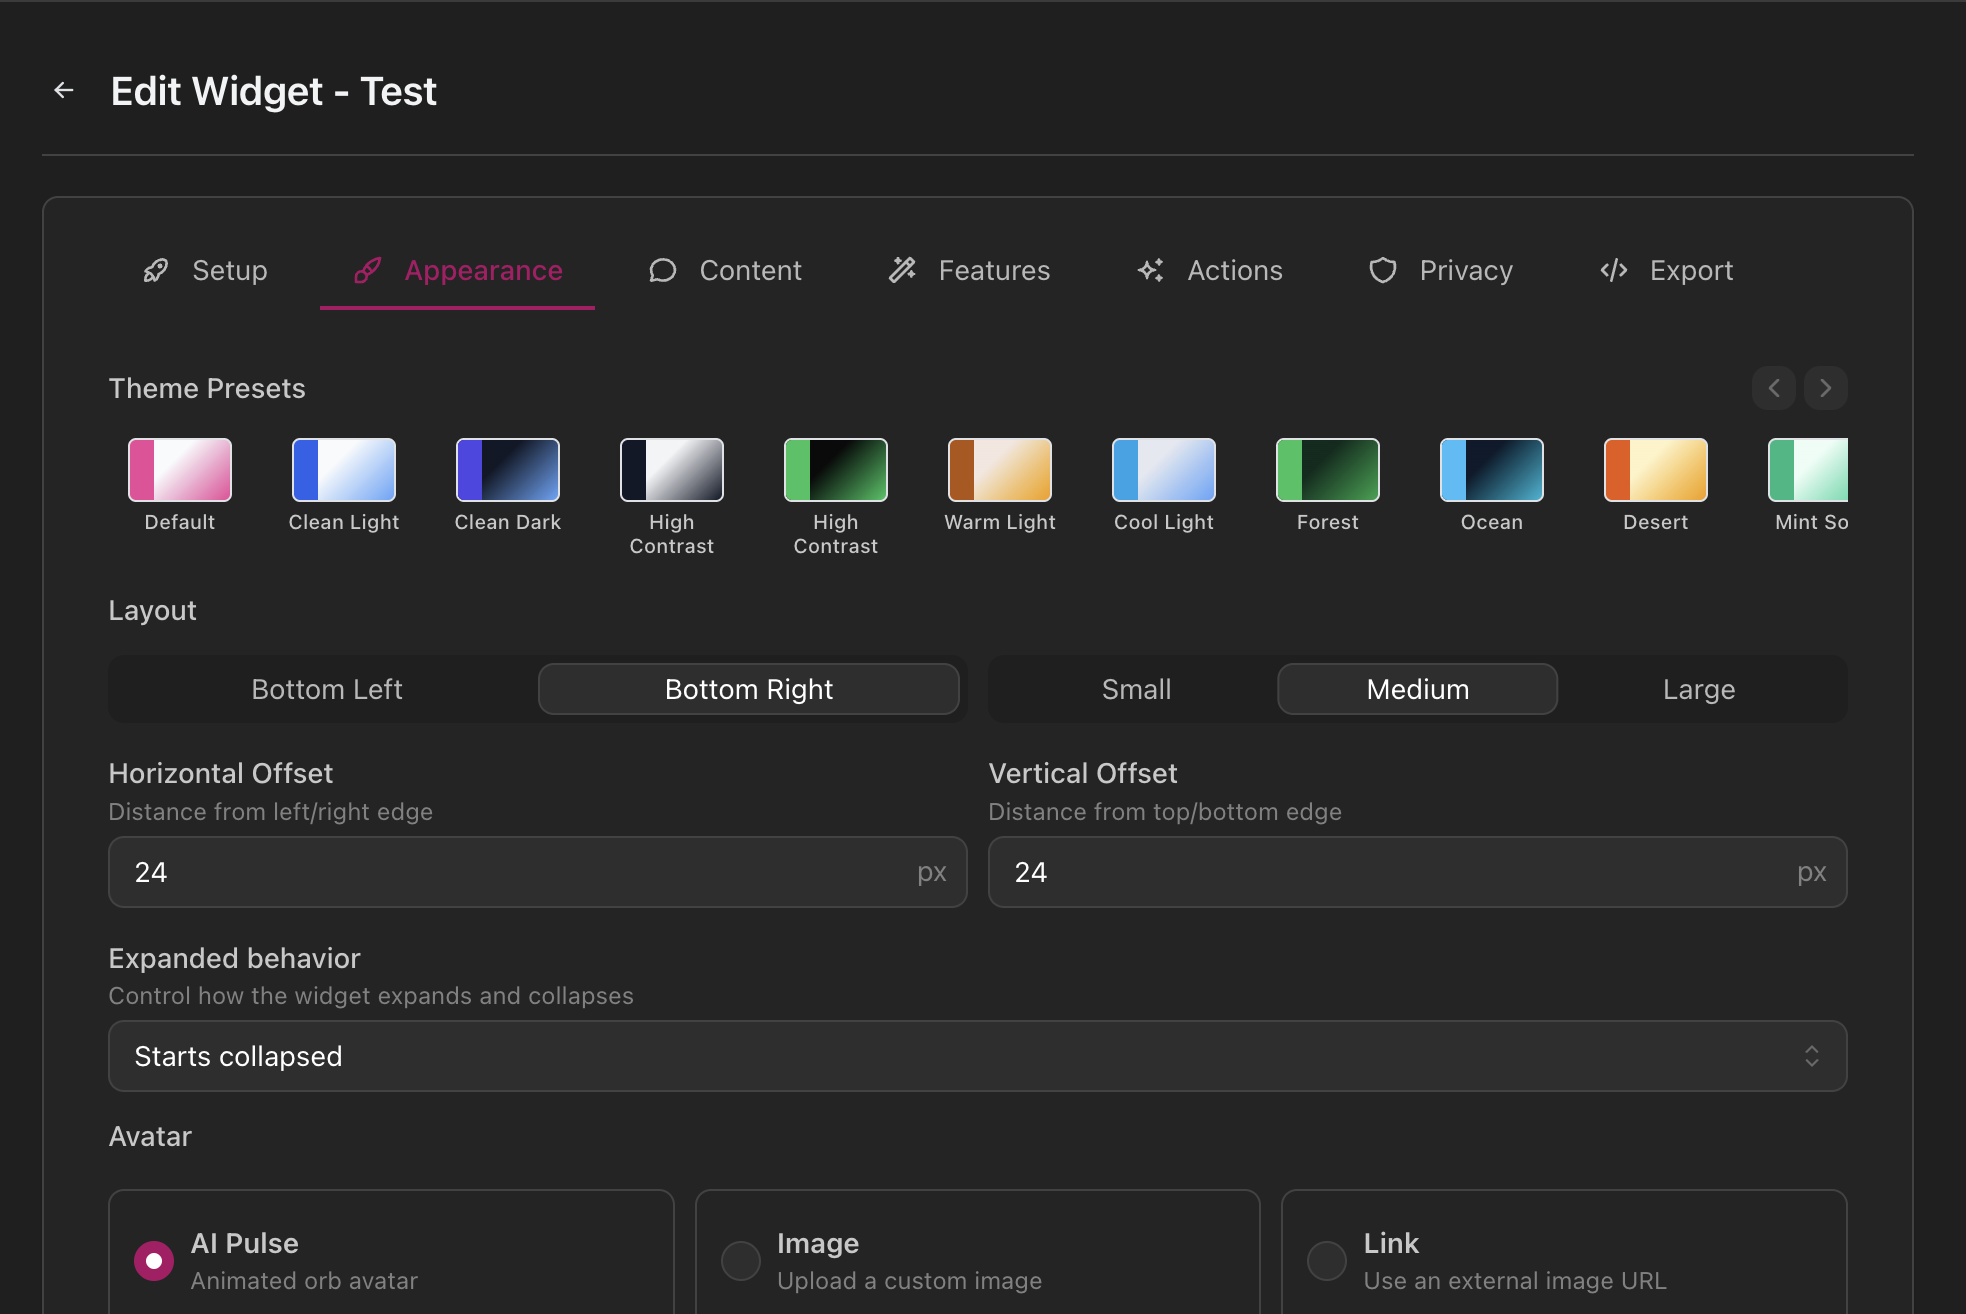Click the speech bubble icon next to Content
Viewport: 1966px width, 1314px height.
tap(663, 270)
